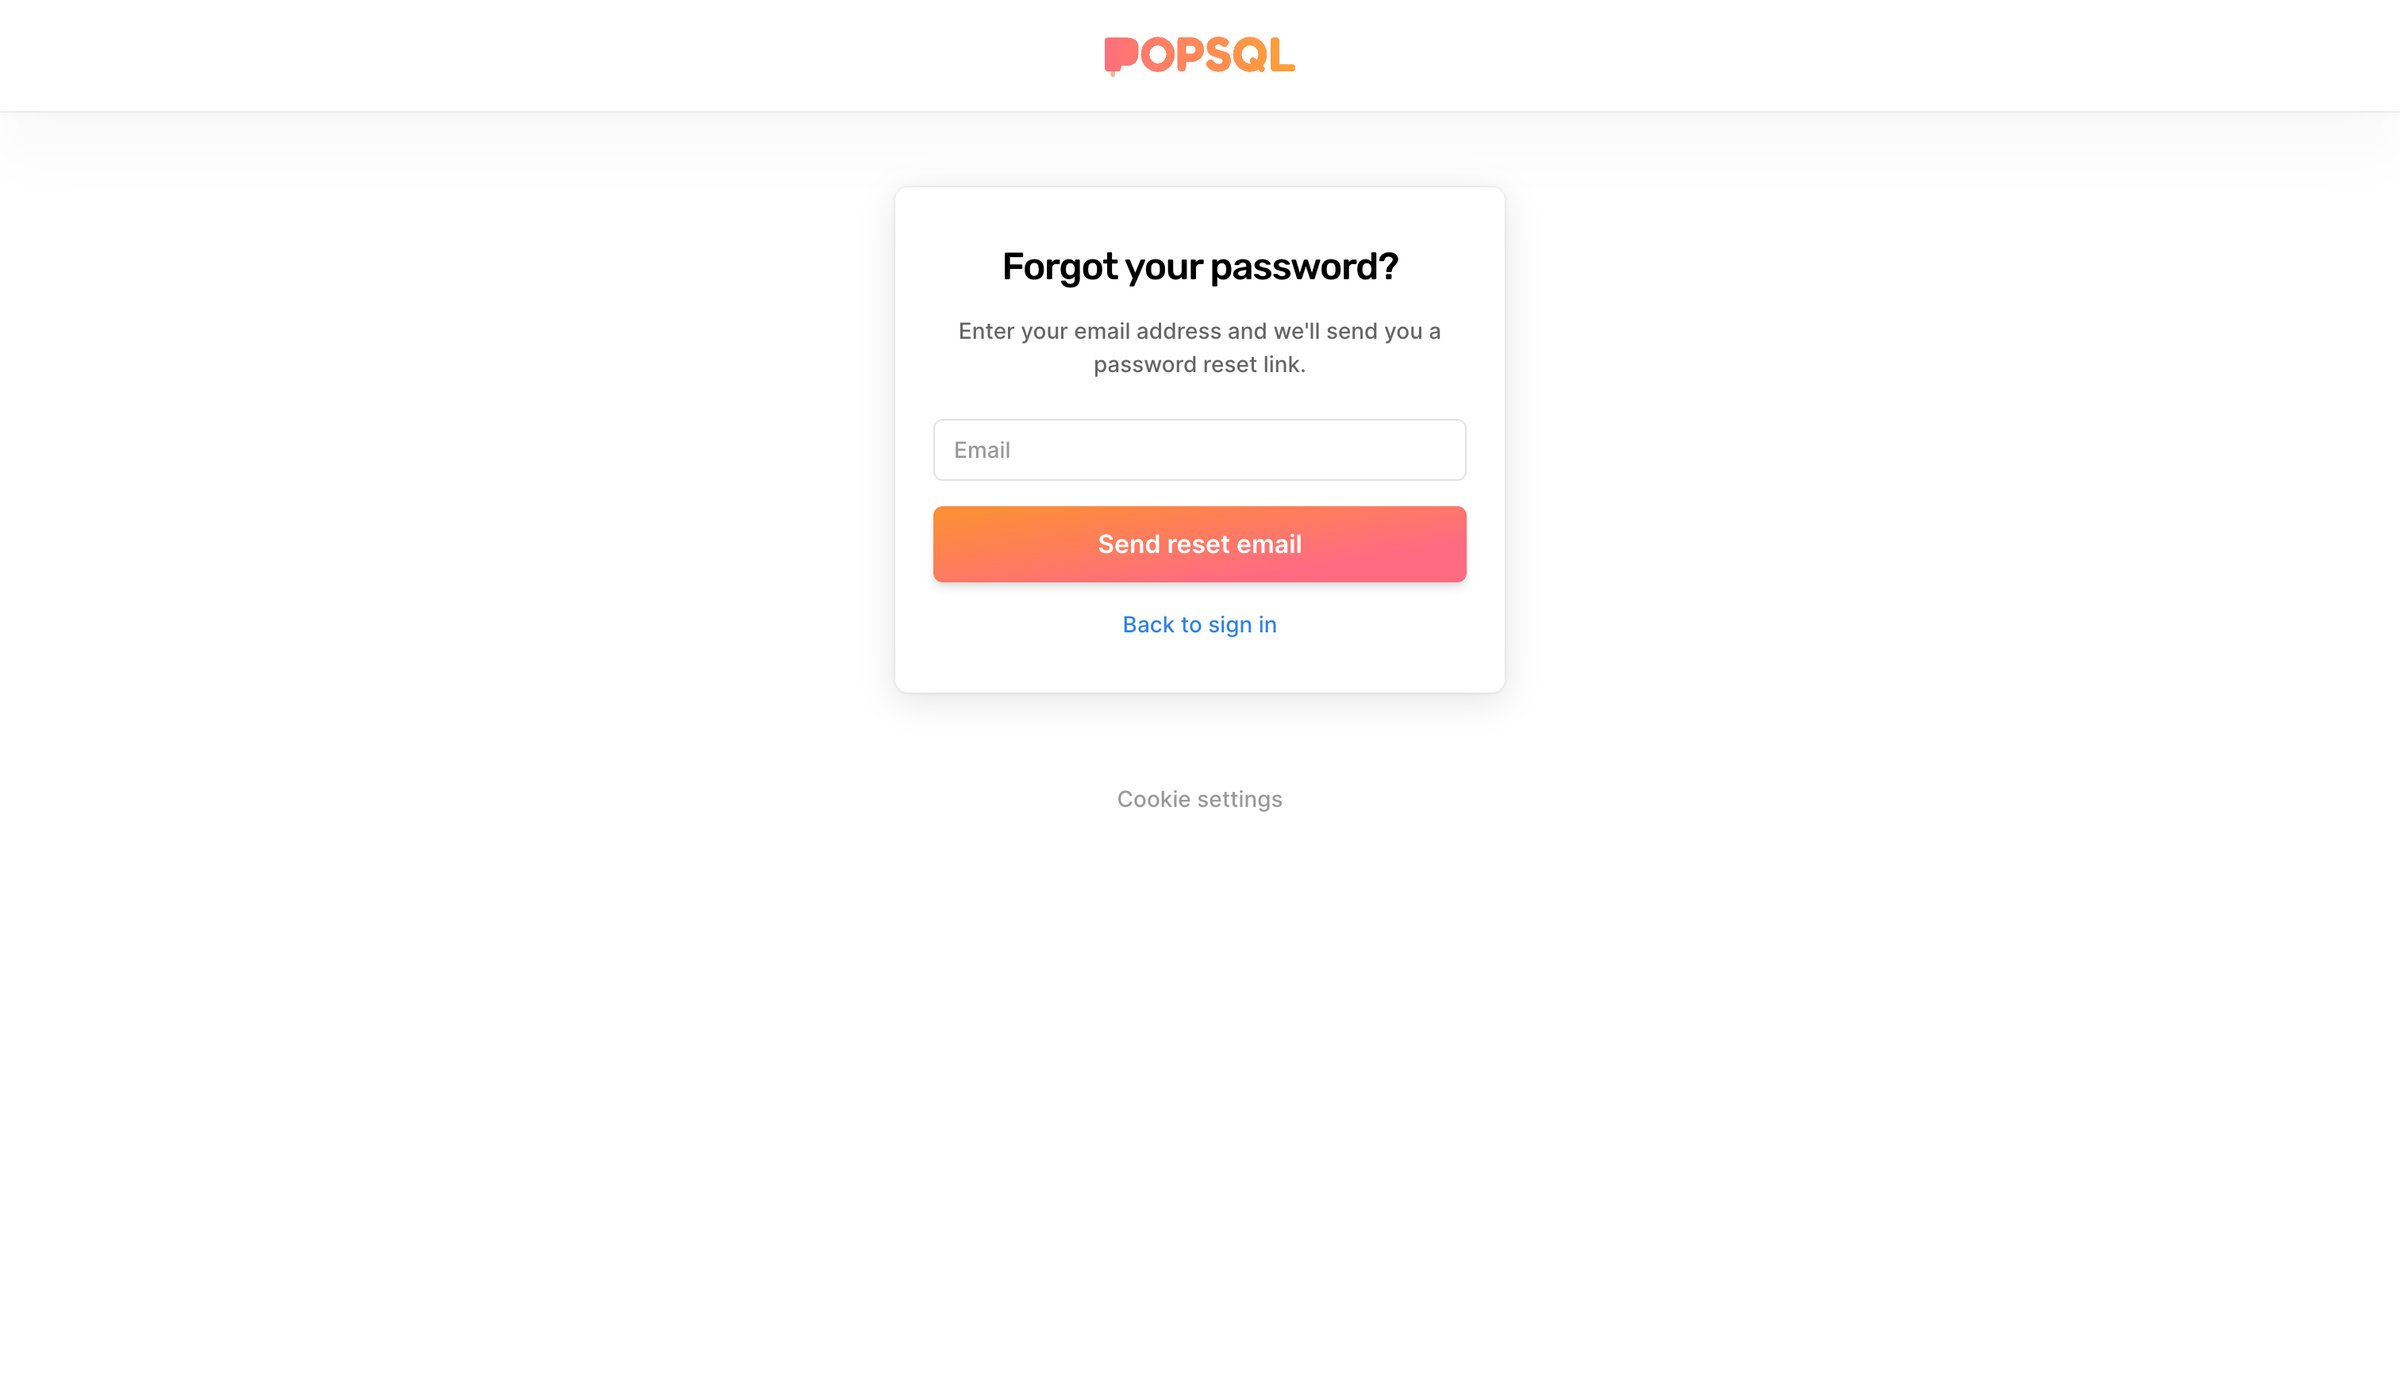The image size is (2400, 1379).
Task: Click the letter Q in the PopSQL logo
Action: coord(1251,56)
